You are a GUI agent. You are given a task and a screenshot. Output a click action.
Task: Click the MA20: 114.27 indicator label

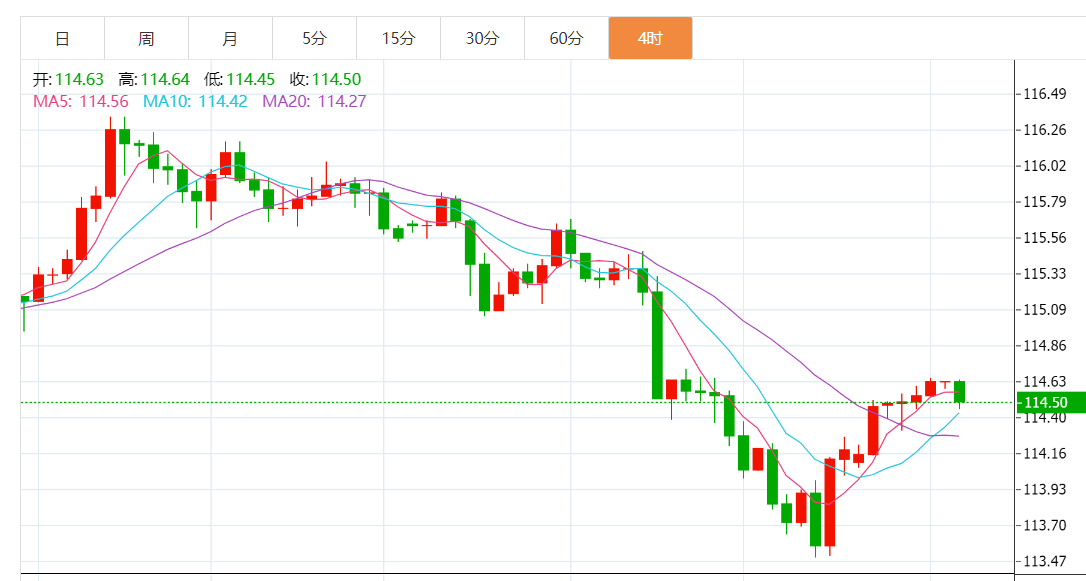coord(314,101)
